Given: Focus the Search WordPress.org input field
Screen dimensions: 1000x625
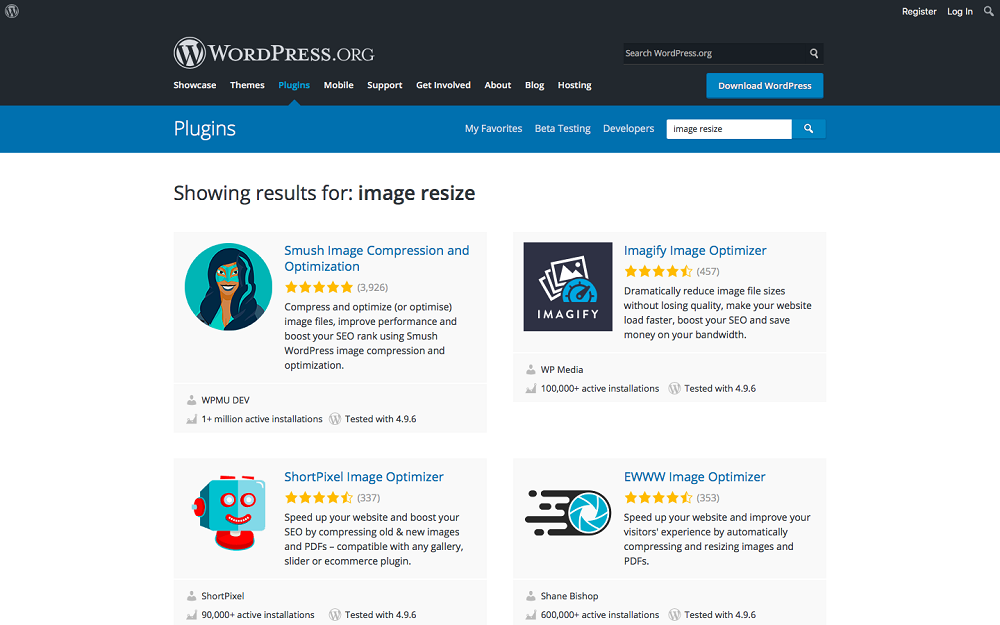Looking at the screenshot, I should [x=714, y=54].
